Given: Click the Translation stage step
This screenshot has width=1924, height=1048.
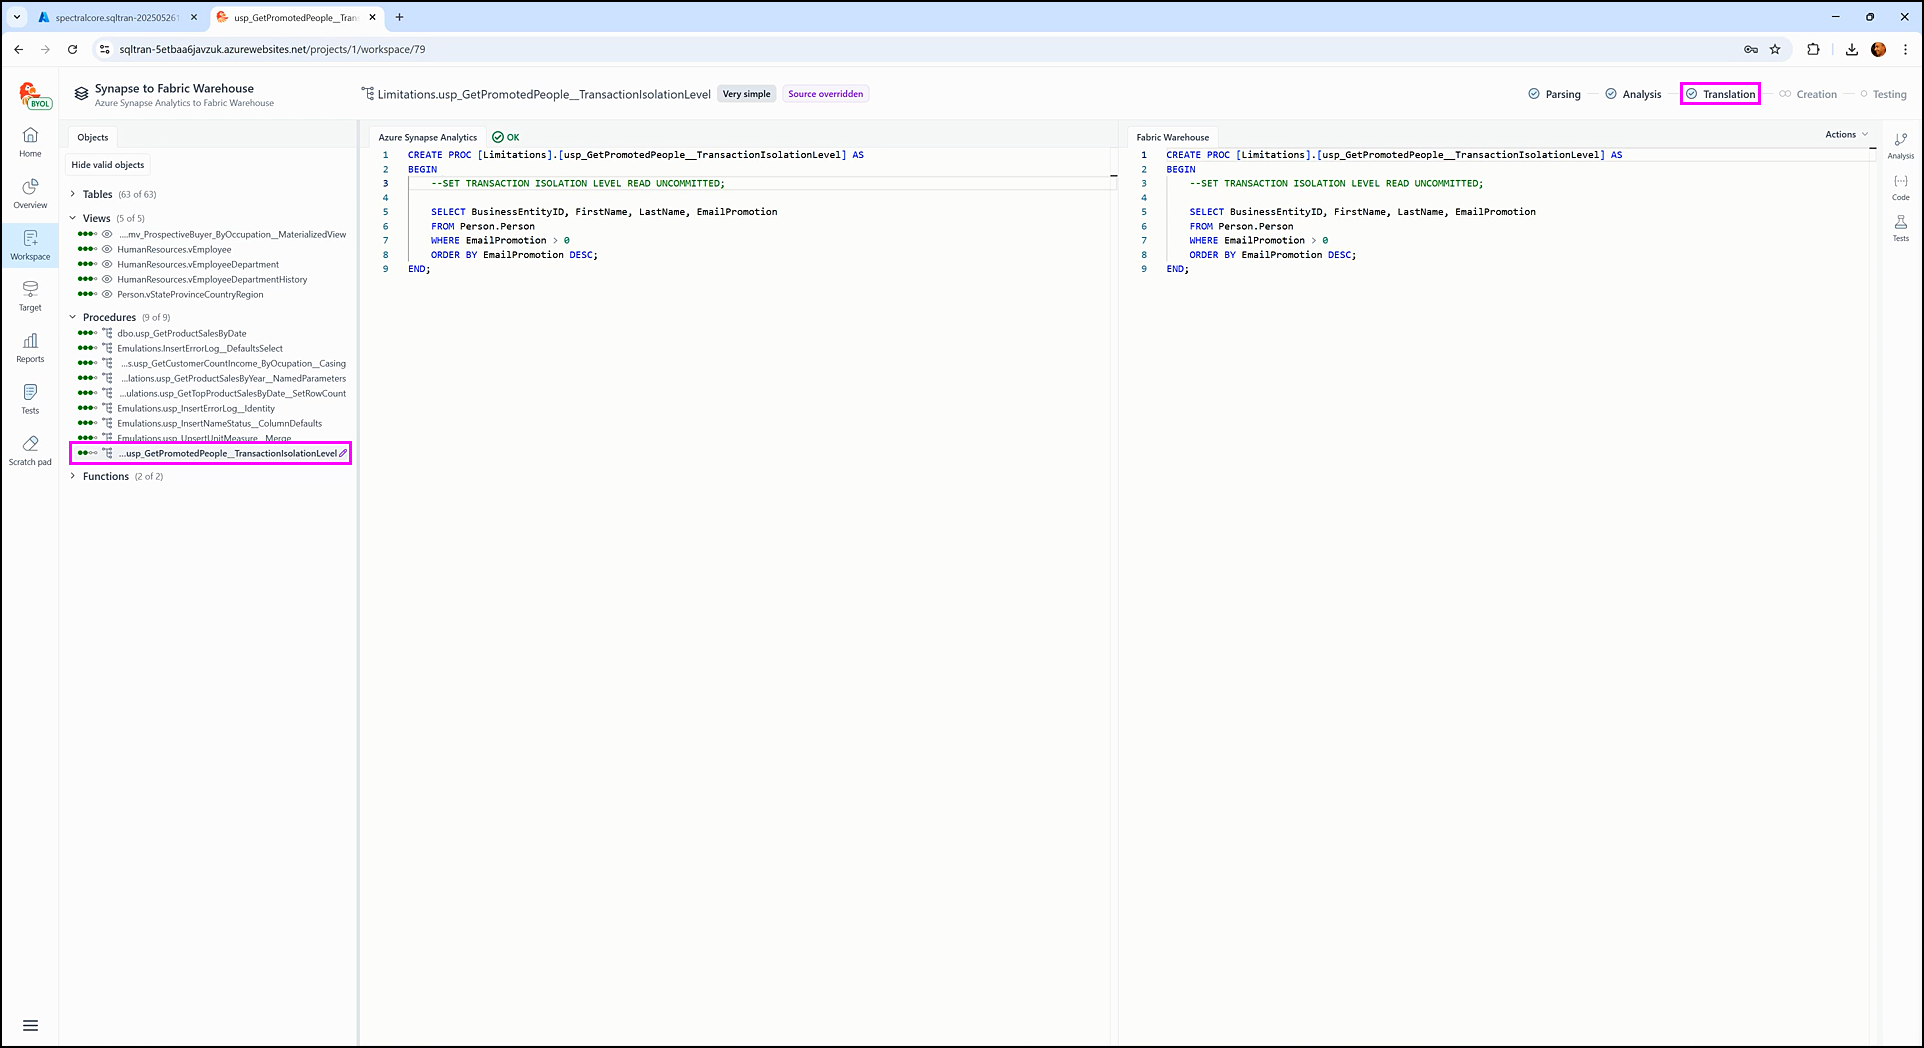Looking at the screenshot, I should coord(1720,94).
